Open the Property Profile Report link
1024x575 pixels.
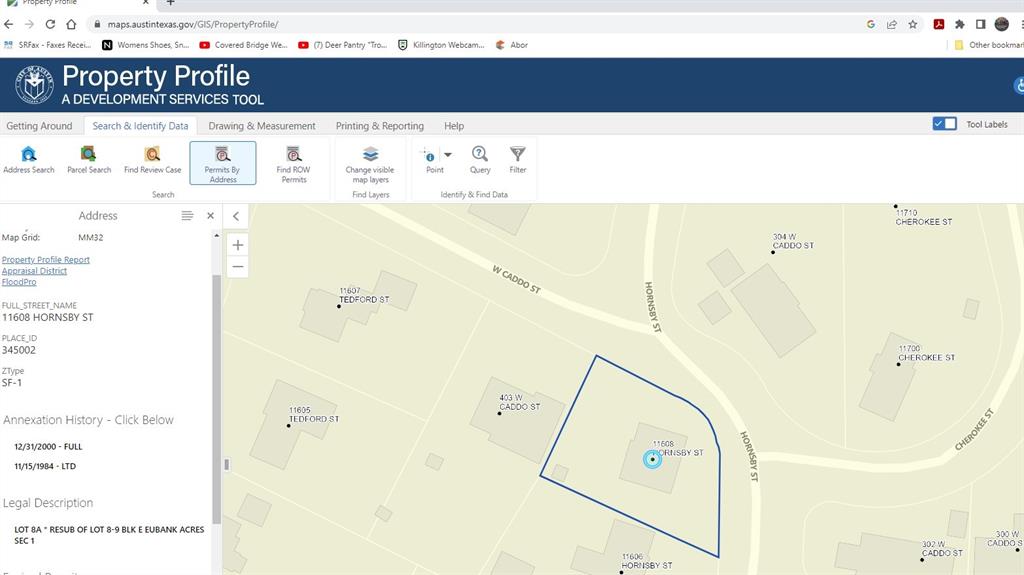point(46,259)
